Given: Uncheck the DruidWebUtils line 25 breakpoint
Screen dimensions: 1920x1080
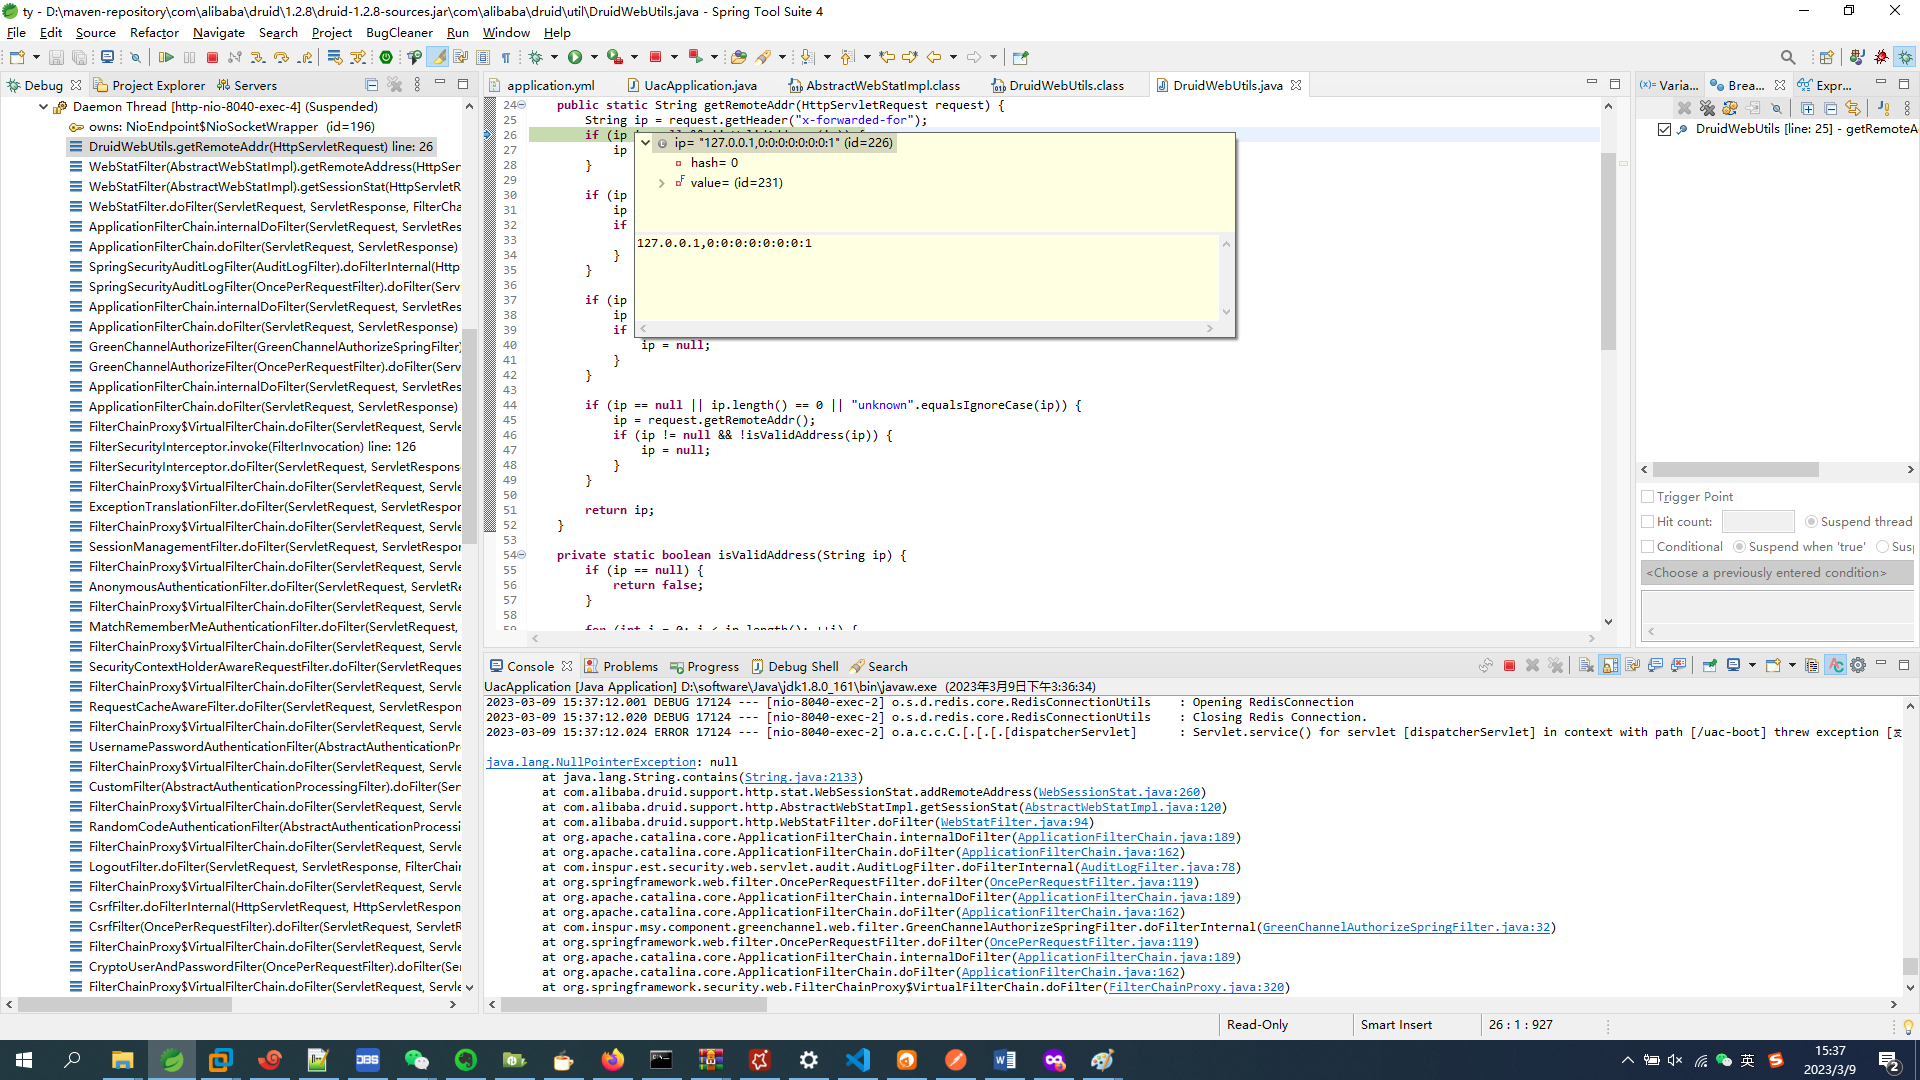Looking at the screenshot, I should point(1664,129).
